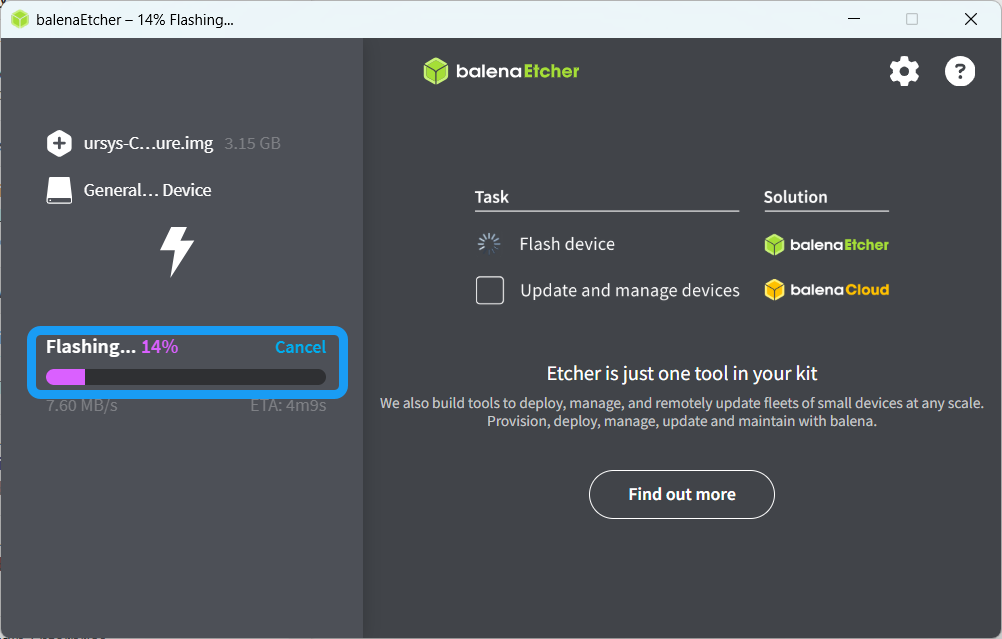Click the 14% flashing percentage text
Image resolution: width=1002 pixels, height=639 pixels.
click(x=159, y=347)
